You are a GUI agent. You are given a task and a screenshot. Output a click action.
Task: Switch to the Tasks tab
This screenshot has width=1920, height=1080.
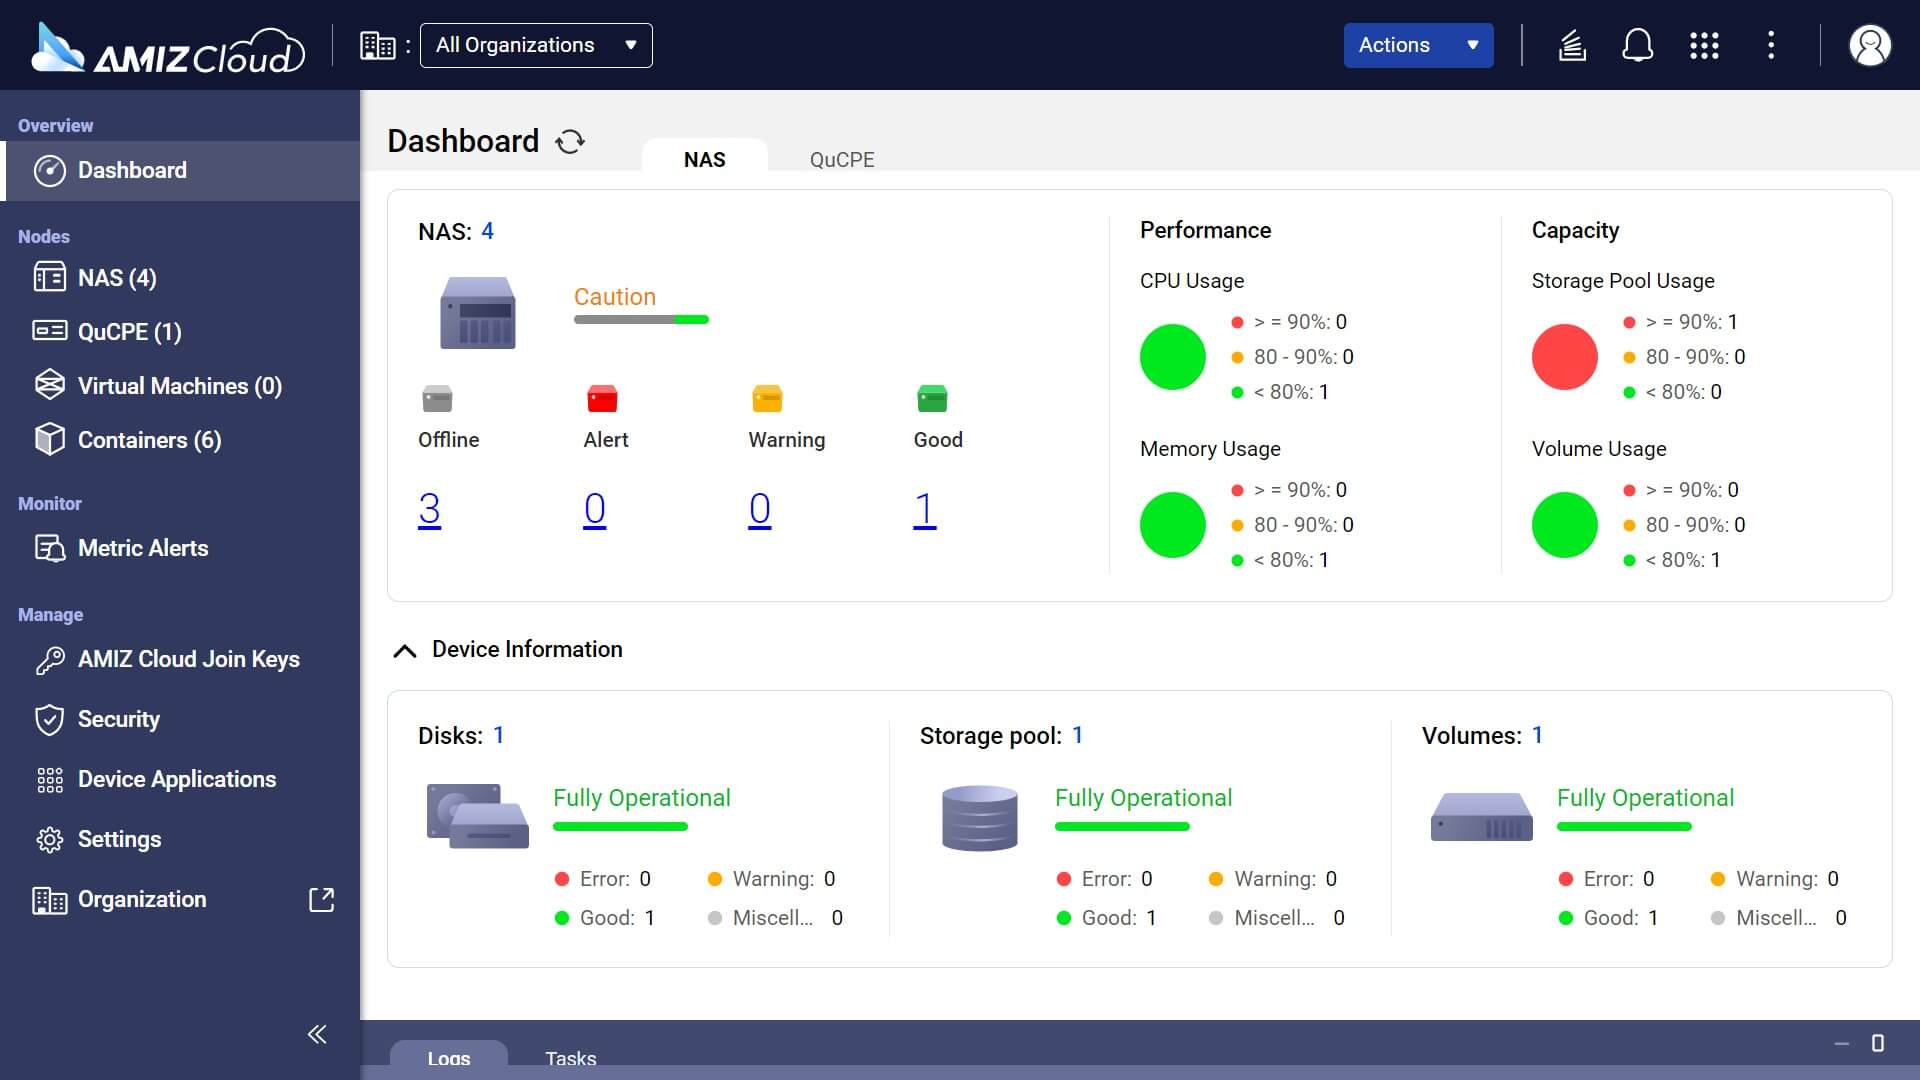point(570,1058)
